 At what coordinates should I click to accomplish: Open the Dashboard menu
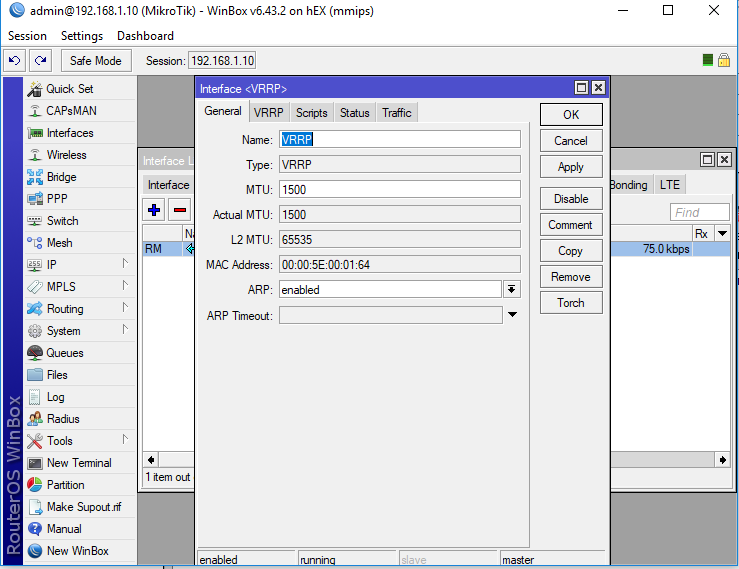pyautogui.click(x=145, y=36)
